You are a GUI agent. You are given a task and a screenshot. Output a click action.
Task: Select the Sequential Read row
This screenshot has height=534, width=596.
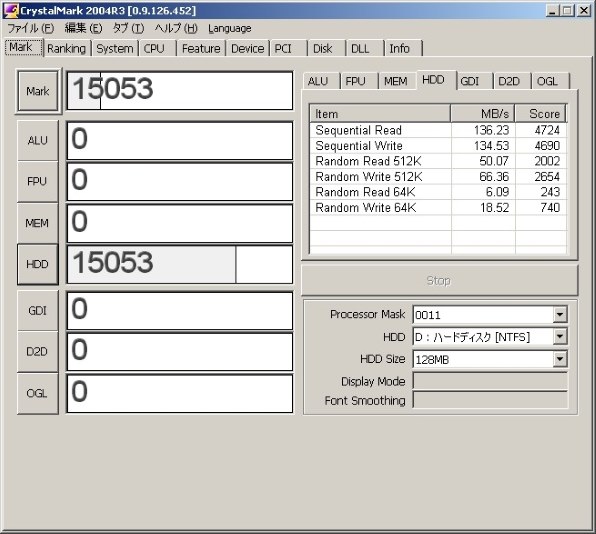tap(438, 130)
